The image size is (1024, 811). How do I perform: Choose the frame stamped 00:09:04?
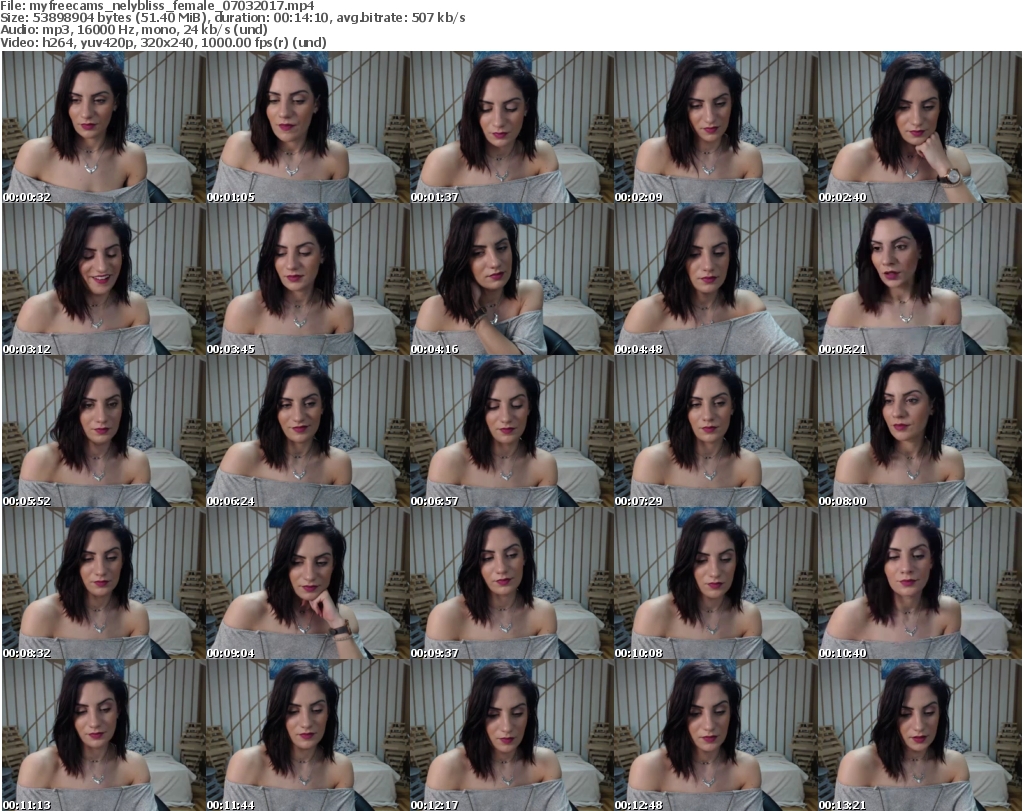(x=308, y=584)
